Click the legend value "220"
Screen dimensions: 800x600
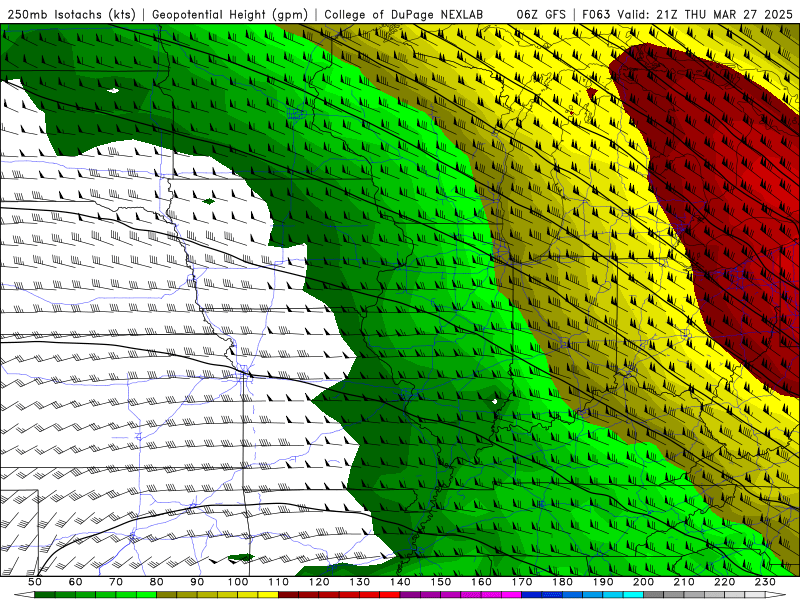click(724, 582)
